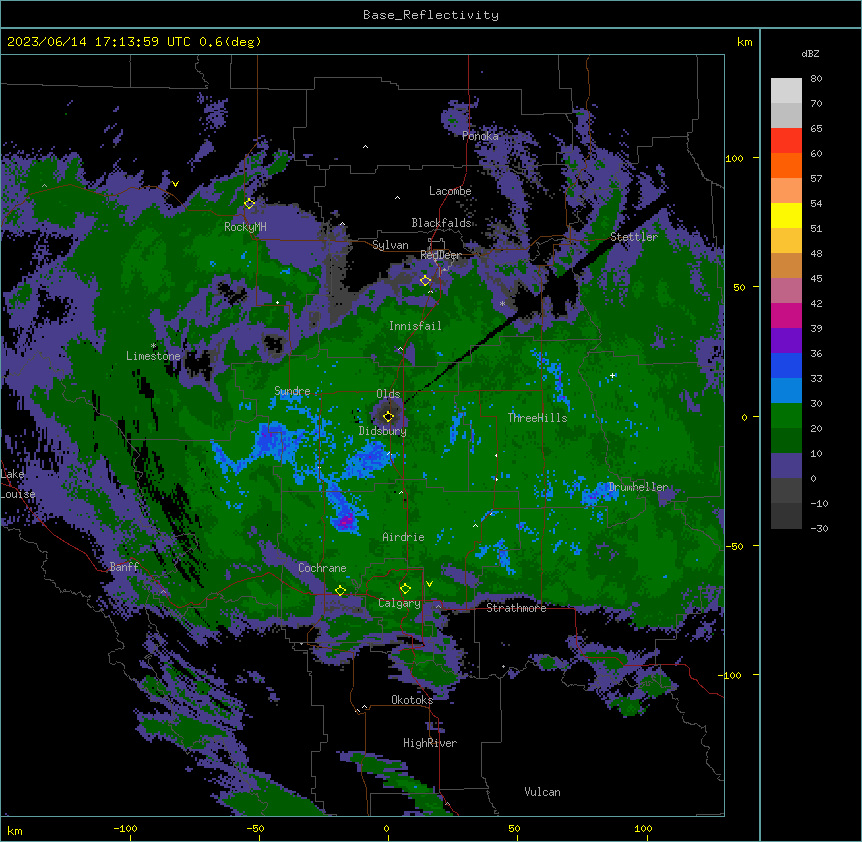The image size is (862, 842).
Task: Pick the bright green swatch between 30 and 20
Action: 786,416
